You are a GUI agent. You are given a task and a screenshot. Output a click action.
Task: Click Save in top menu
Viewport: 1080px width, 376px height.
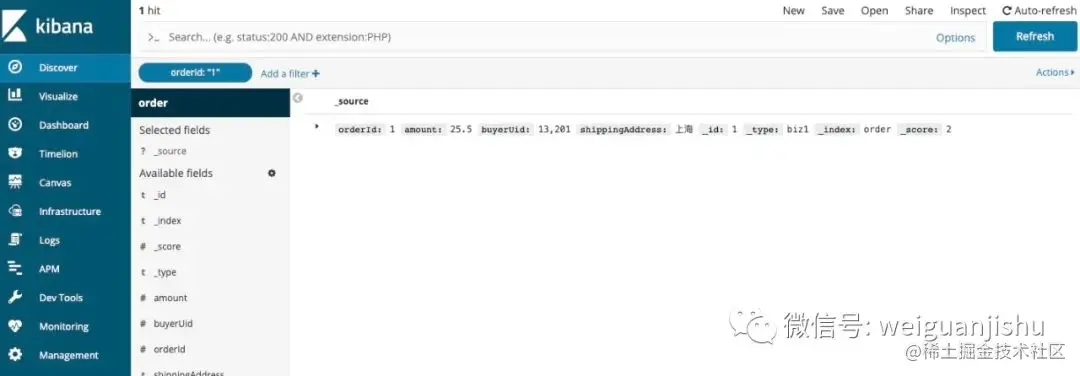[x=833, y=11]
